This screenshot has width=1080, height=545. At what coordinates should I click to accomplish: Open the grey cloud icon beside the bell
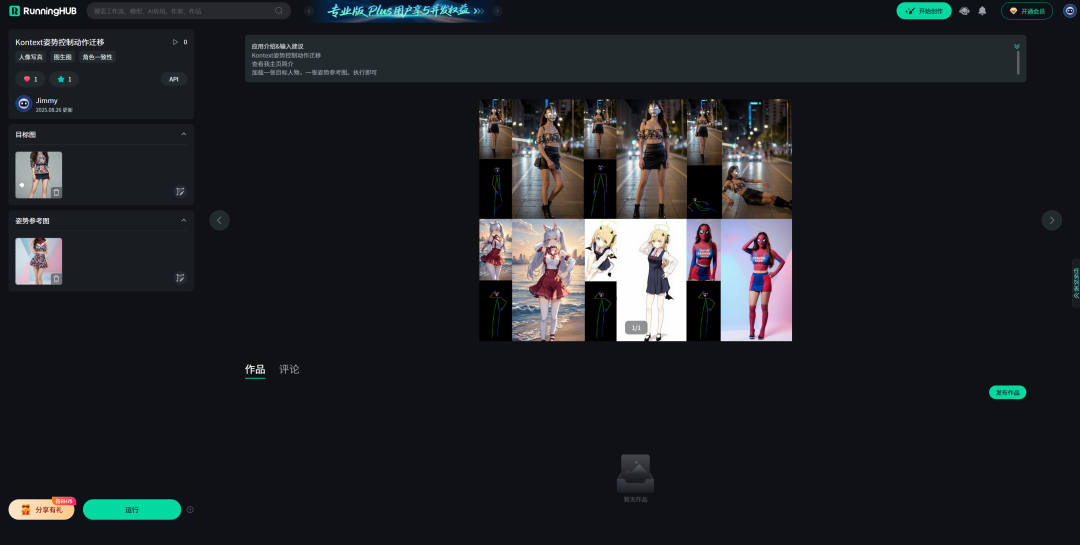click(964, 11)
